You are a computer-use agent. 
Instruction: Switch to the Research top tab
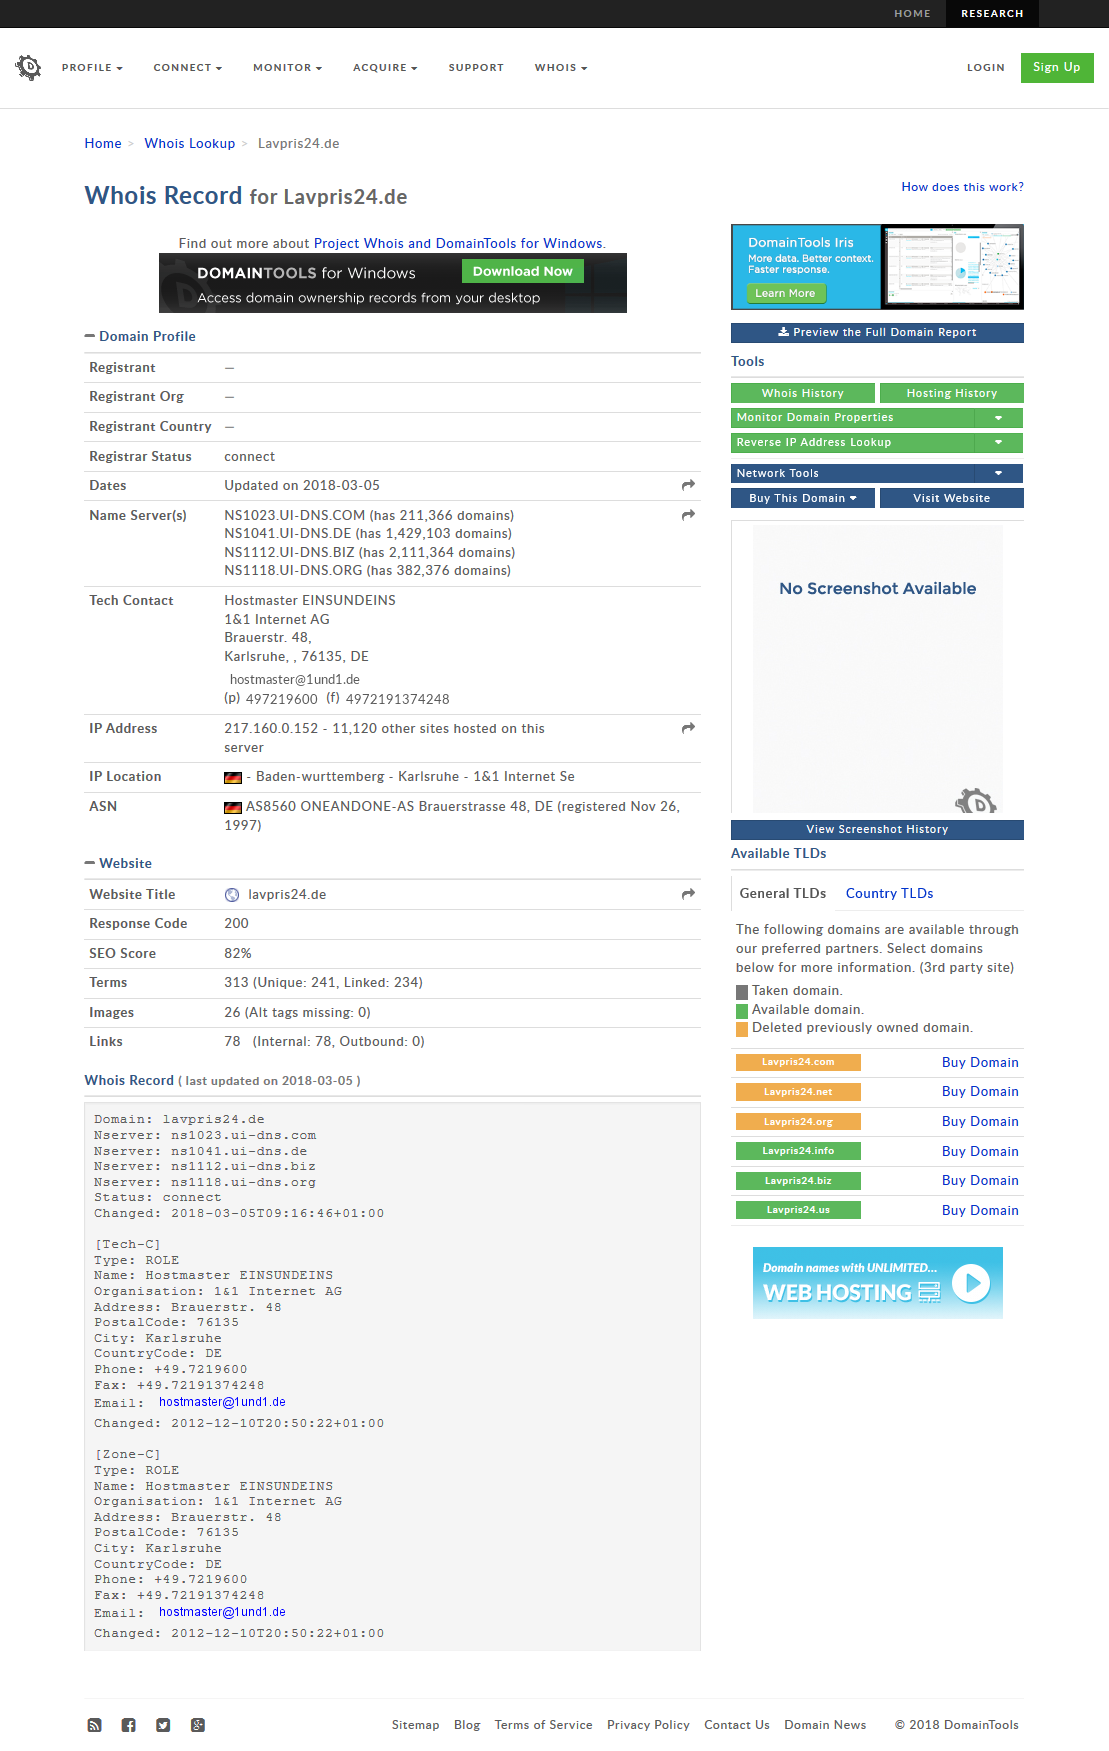(992, 14)
